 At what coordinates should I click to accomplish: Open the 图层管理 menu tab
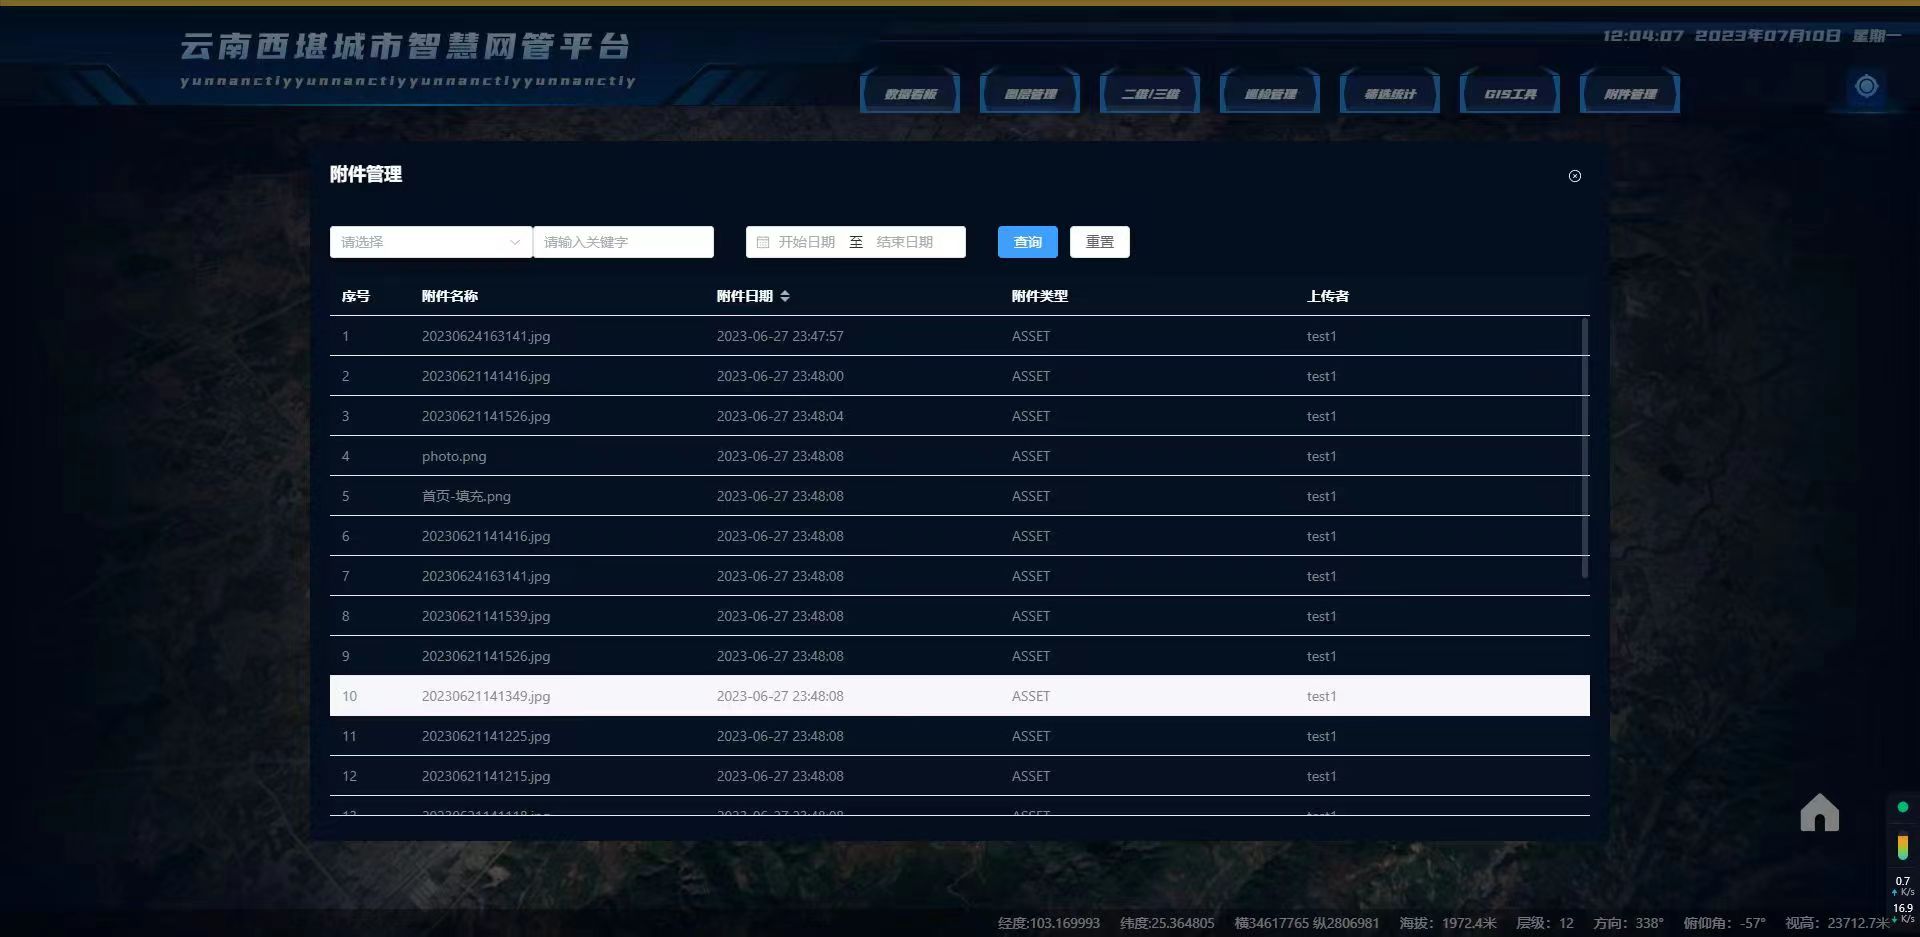(1030, 93)
